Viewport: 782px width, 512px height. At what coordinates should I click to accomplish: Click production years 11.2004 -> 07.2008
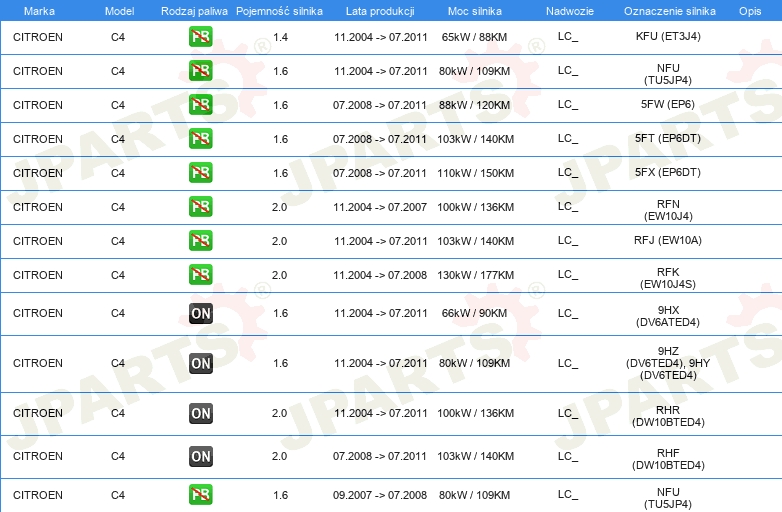tap(380, 275)
